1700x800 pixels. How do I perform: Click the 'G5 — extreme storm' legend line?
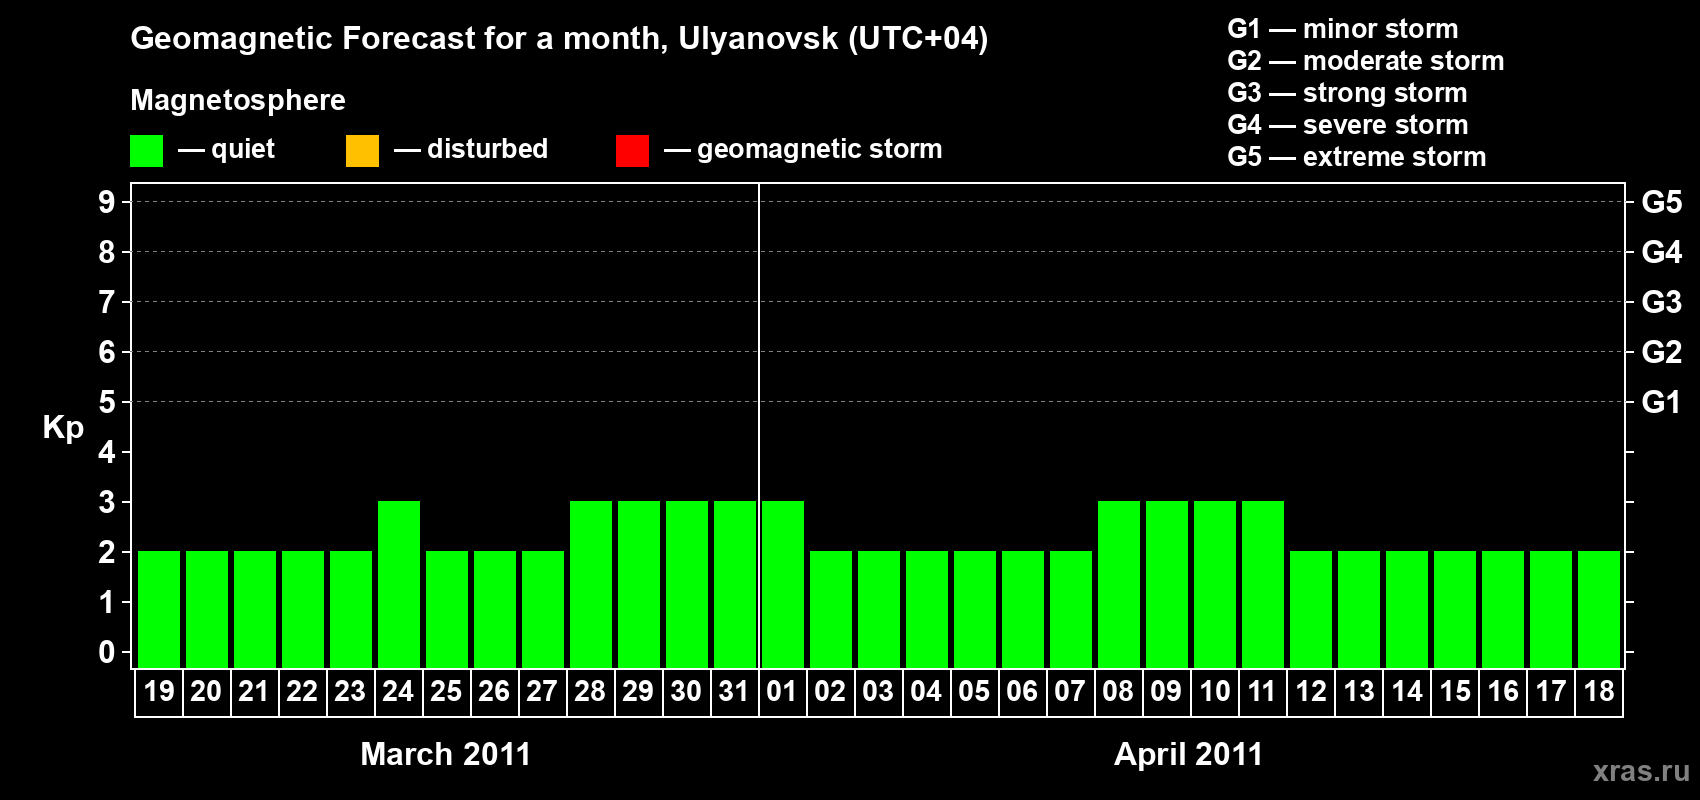pos(1357,157)
